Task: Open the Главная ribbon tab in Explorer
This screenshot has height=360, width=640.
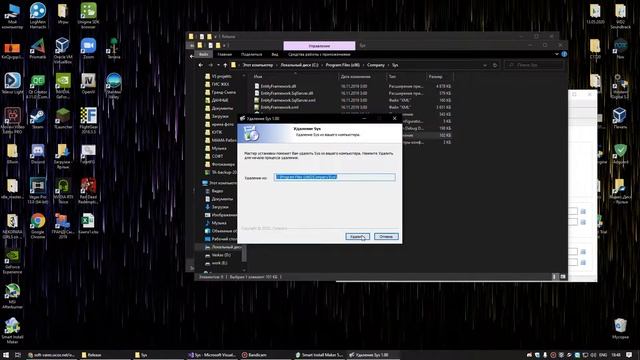Action: tap(224, 54)
